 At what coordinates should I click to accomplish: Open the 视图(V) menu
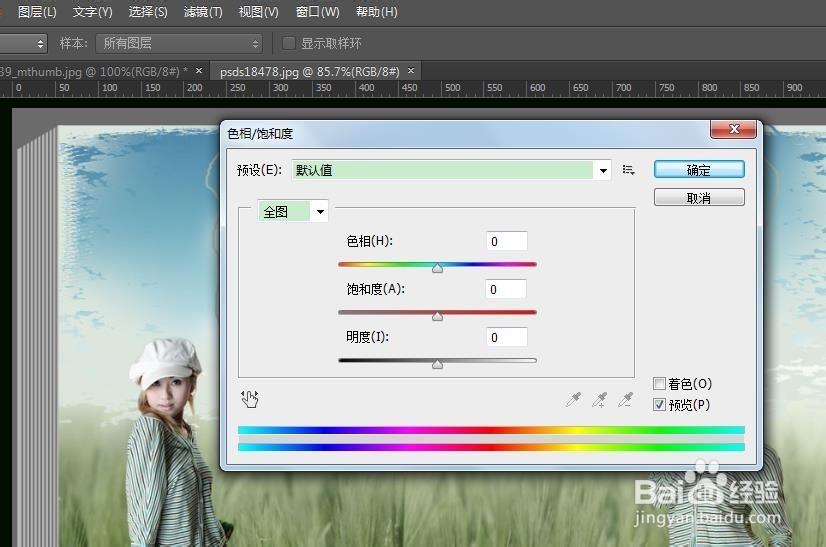pyautogui.click(x=258, y=12)
